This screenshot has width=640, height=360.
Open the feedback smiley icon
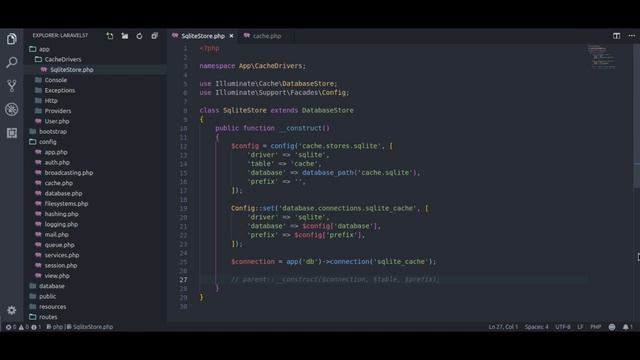coord(612,327)
